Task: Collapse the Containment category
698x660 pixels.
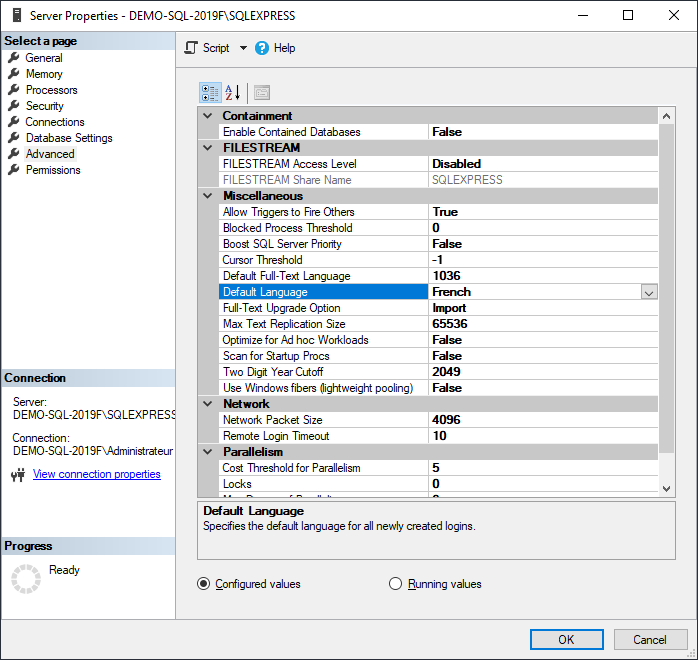Action: [207, 116]
